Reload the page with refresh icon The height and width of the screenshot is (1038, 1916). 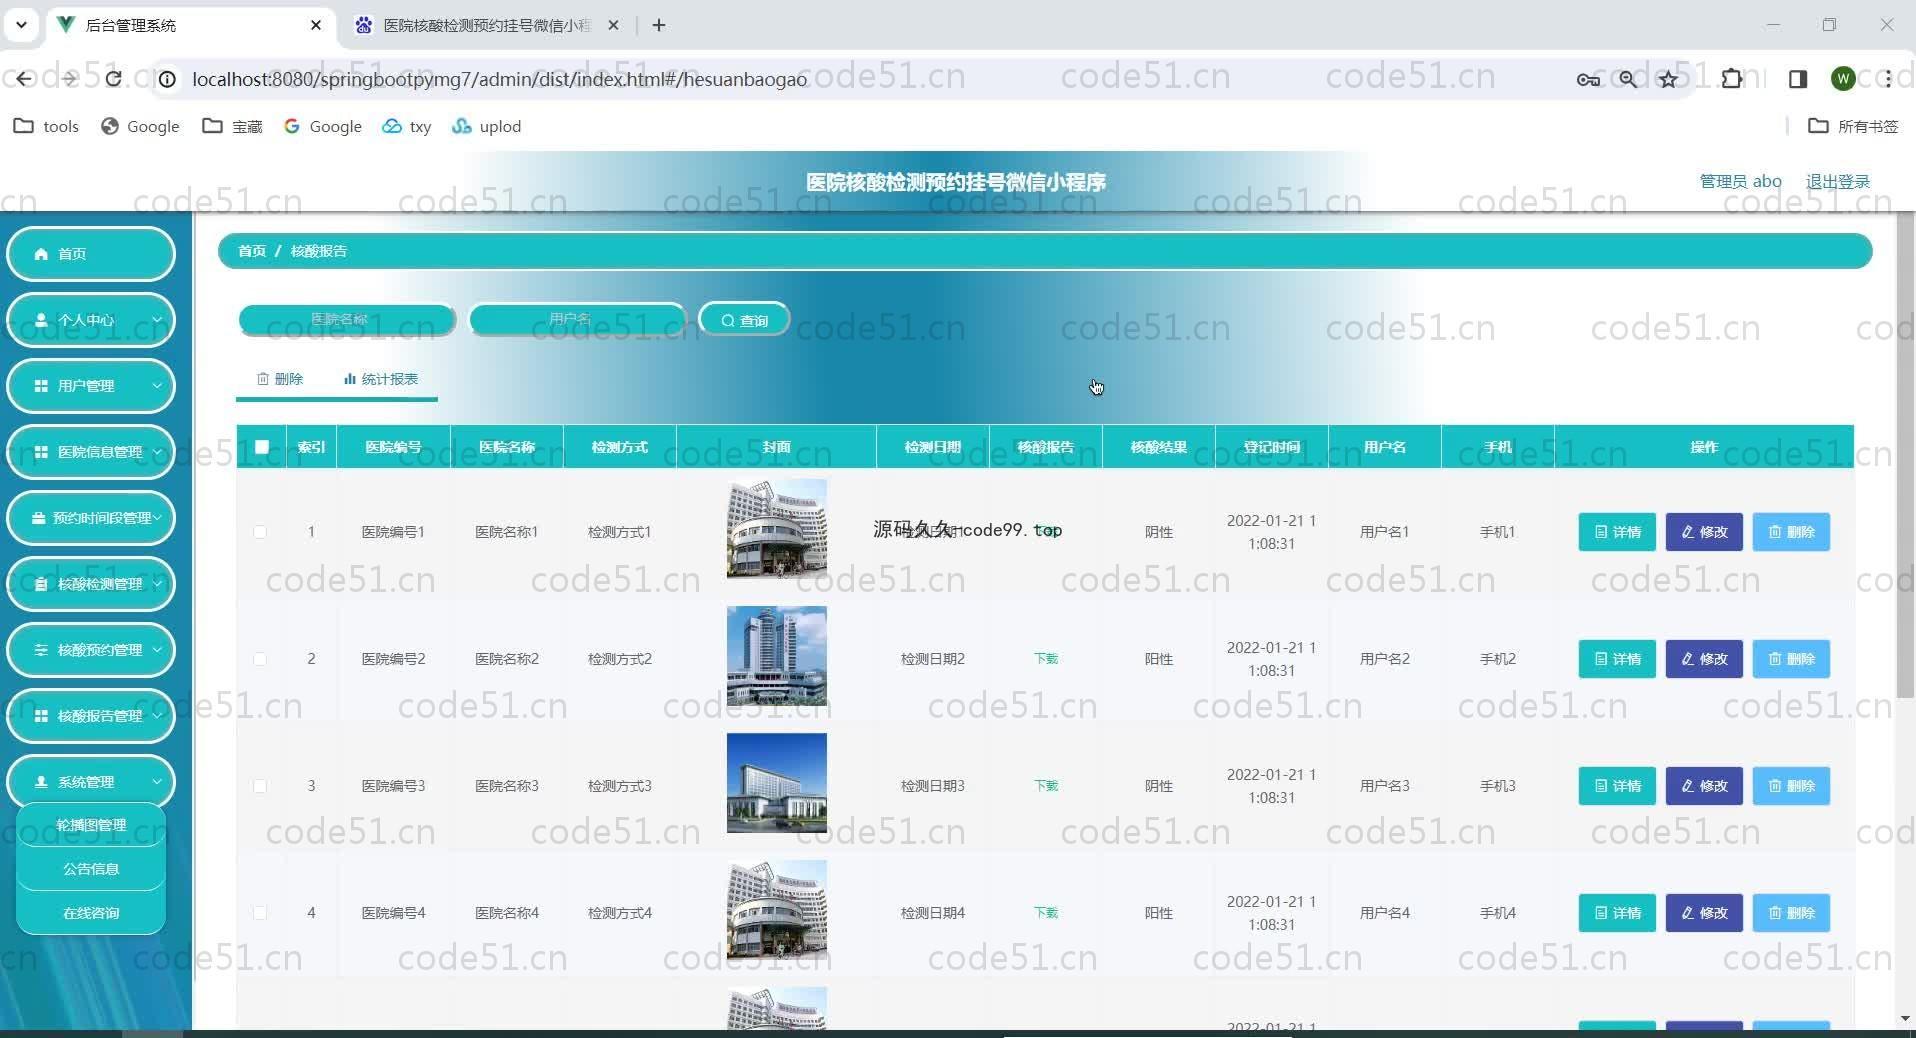pos(114,79)
